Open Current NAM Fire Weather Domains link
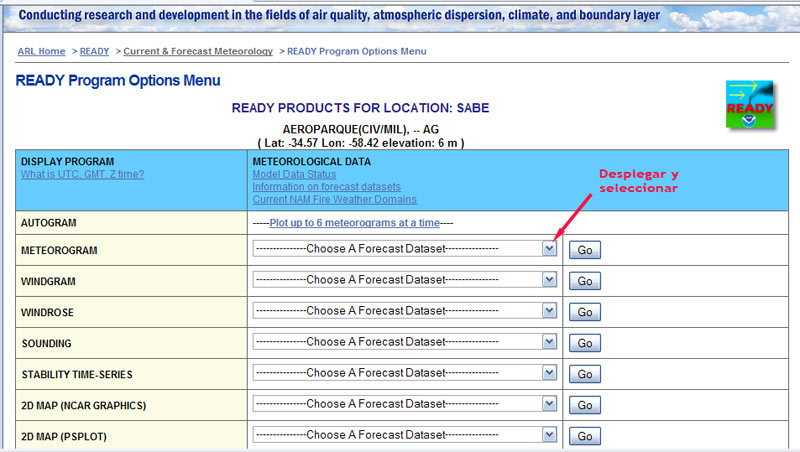Image resolution: width=800 pixels, height=452 pixels. click(334, 199)
